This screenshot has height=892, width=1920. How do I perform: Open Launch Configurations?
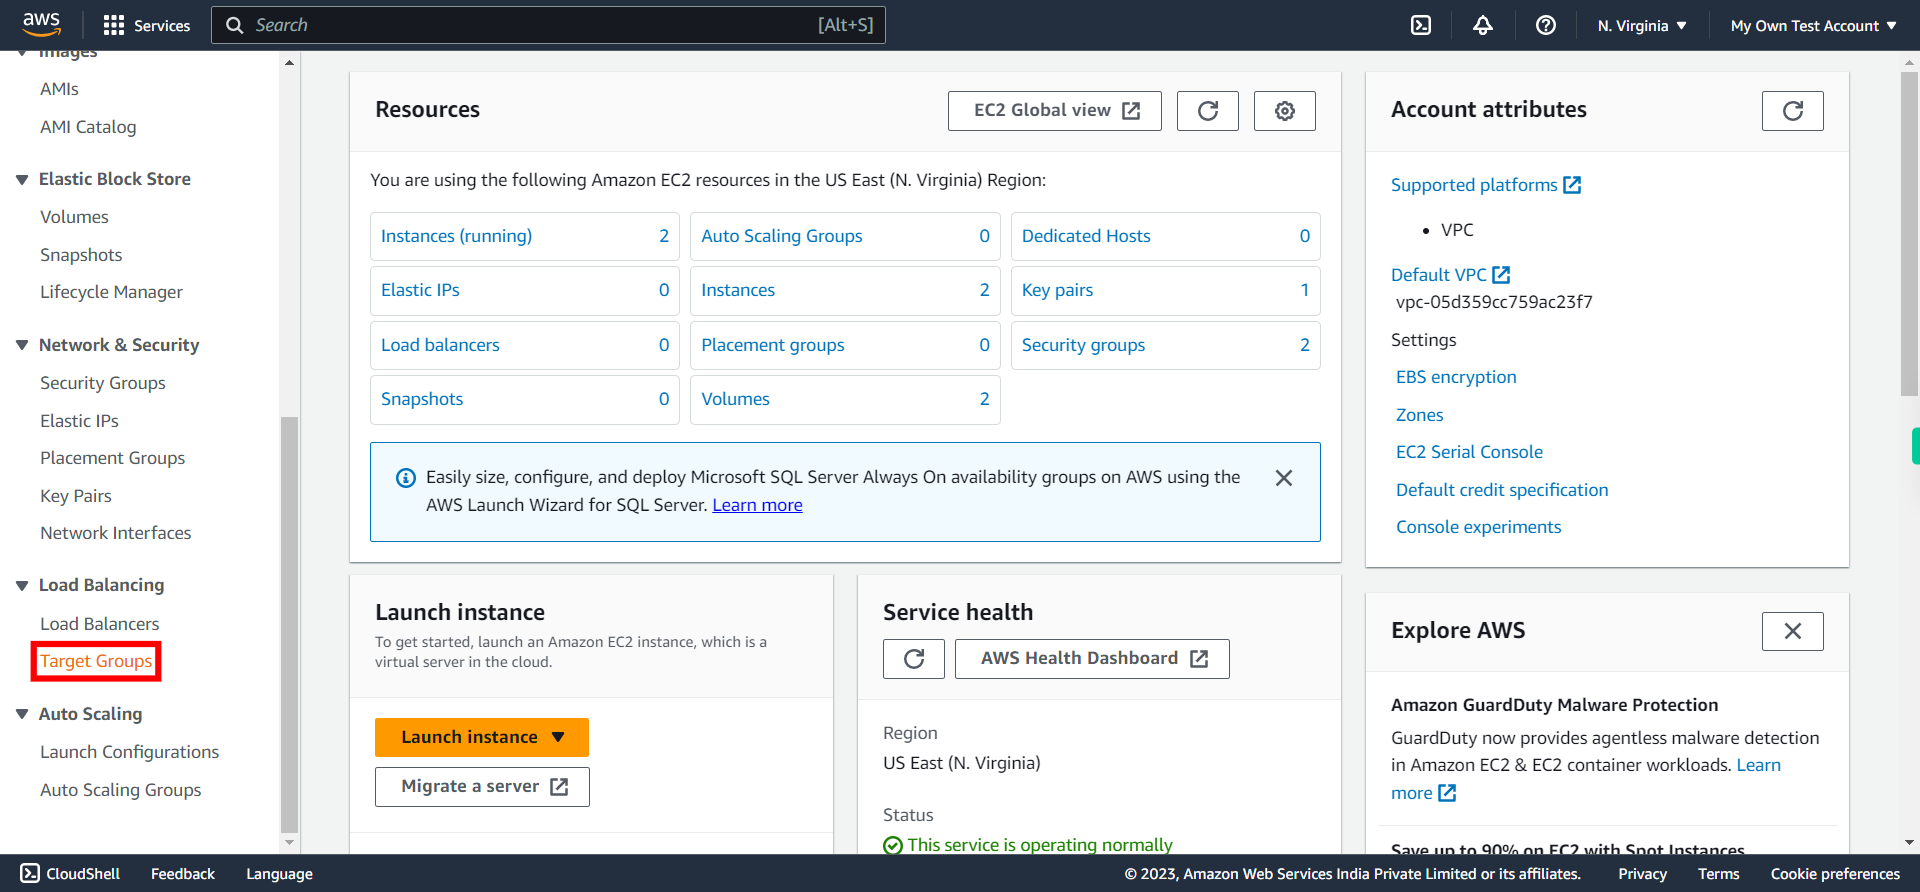pos(129,752)
